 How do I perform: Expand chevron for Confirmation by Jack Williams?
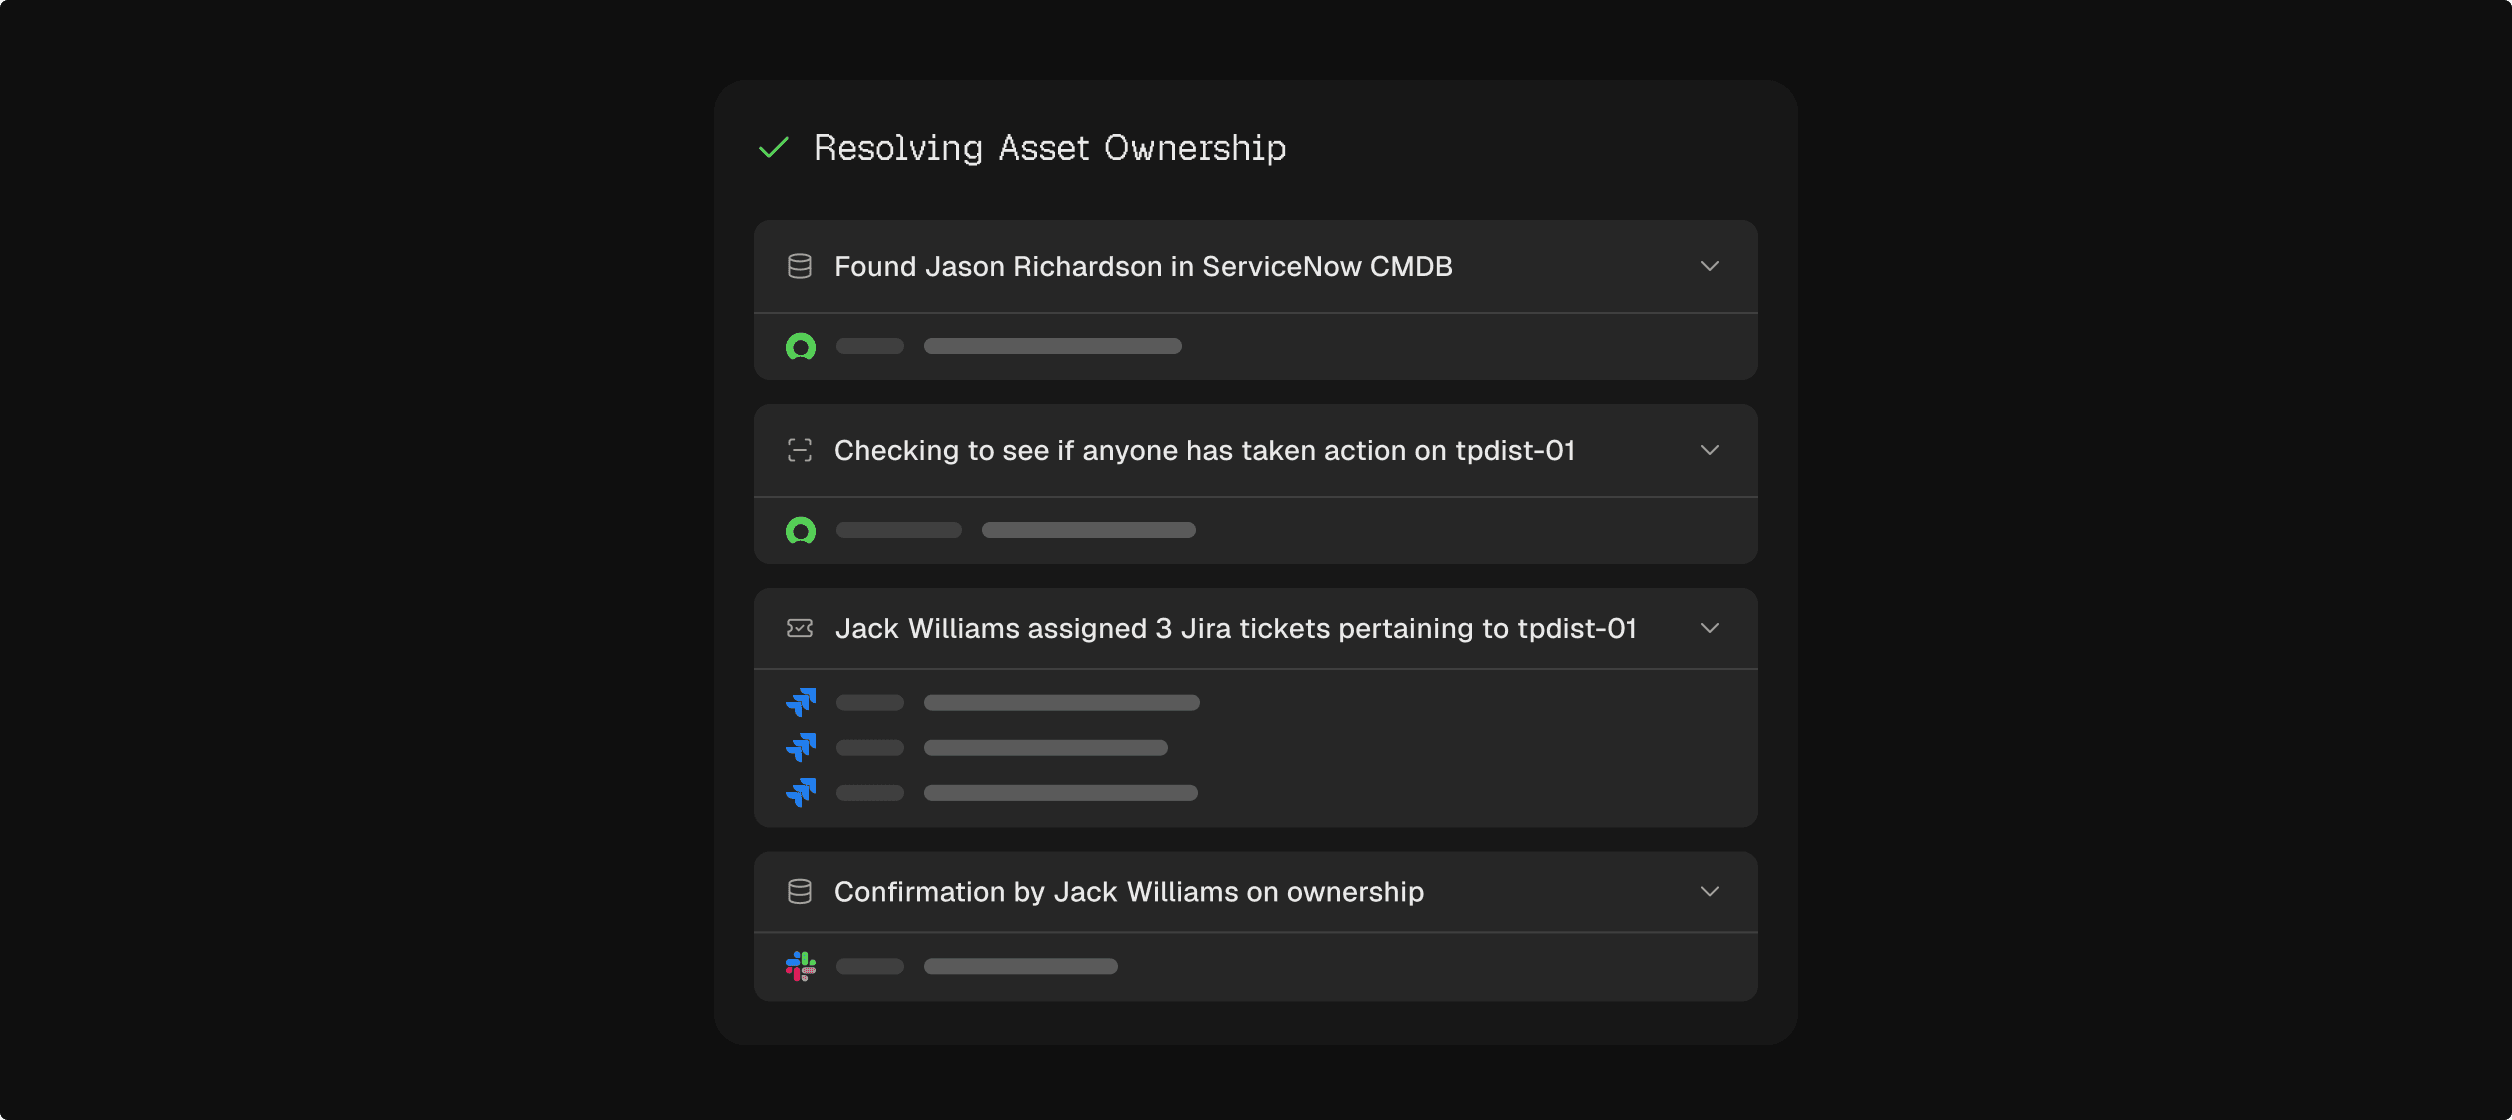(x=1709, y=891)
